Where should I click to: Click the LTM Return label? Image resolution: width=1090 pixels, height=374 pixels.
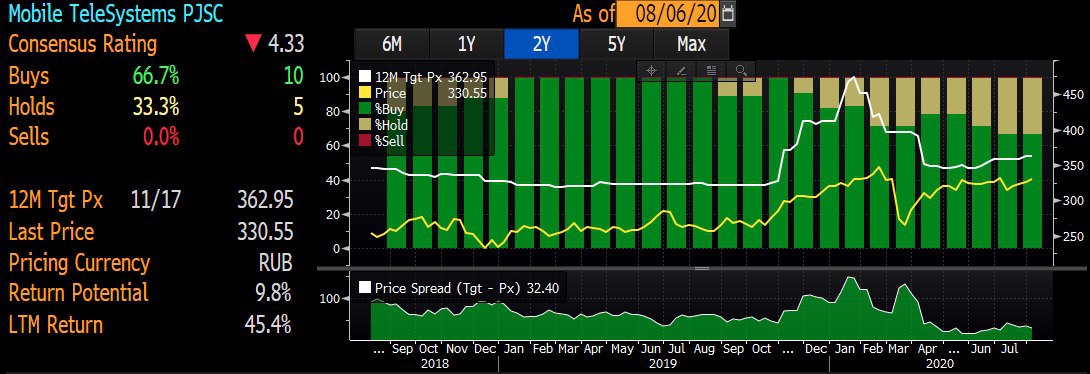click(x=55, y=325)
